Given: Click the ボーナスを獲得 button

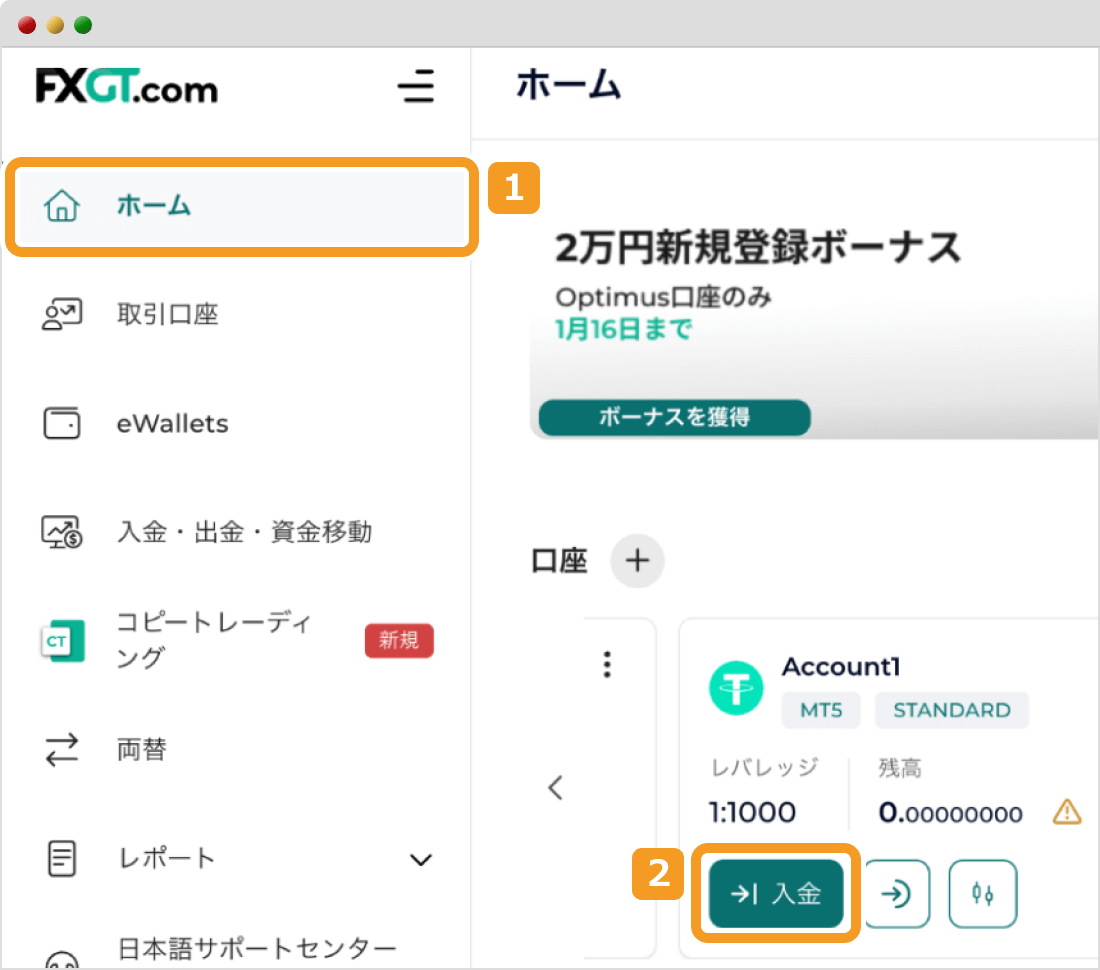Looking at the screenshot, I should (x=673, y=418).
